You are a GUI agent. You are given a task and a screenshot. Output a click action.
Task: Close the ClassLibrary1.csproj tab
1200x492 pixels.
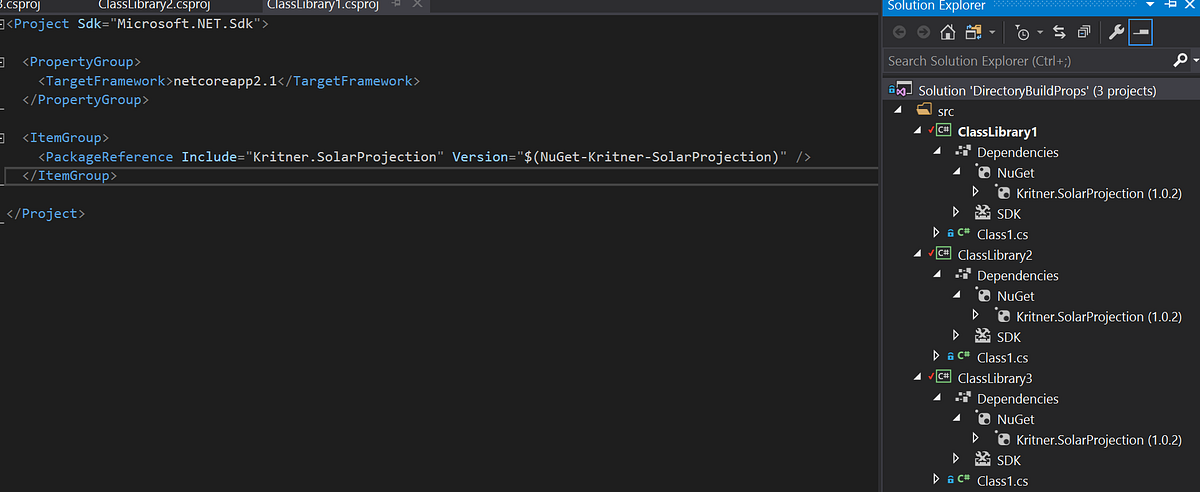pos(417,5)
